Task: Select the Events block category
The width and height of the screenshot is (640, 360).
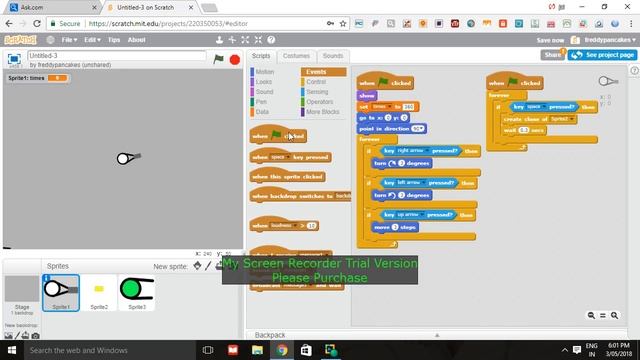Action: tap(324, 72)
